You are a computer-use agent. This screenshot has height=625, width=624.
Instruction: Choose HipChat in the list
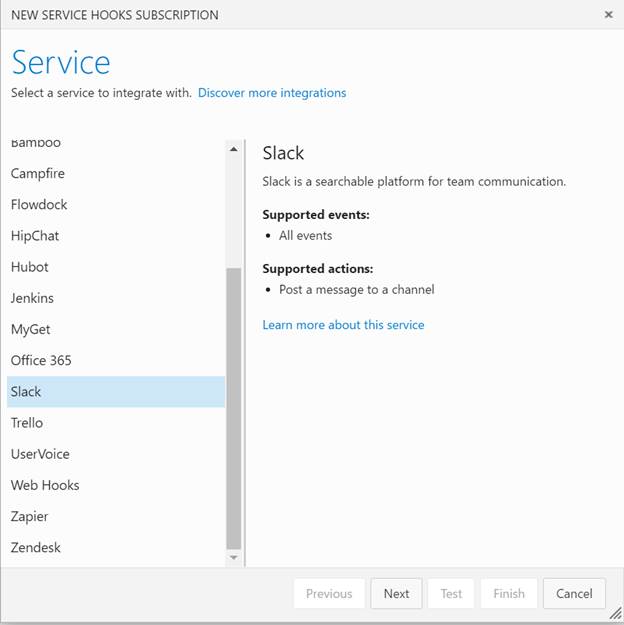tap(35, 236)
